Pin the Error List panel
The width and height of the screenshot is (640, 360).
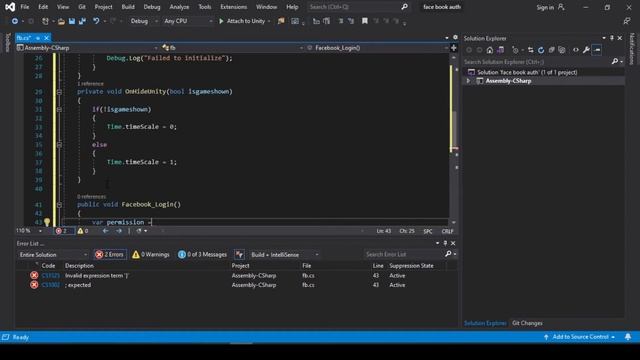tap(445, 243)
